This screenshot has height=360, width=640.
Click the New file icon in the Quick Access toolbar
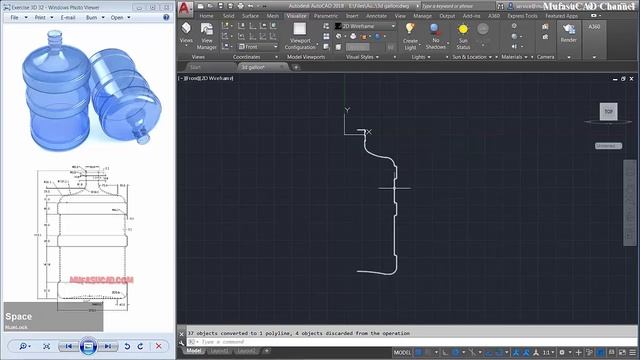pos(200,6)
